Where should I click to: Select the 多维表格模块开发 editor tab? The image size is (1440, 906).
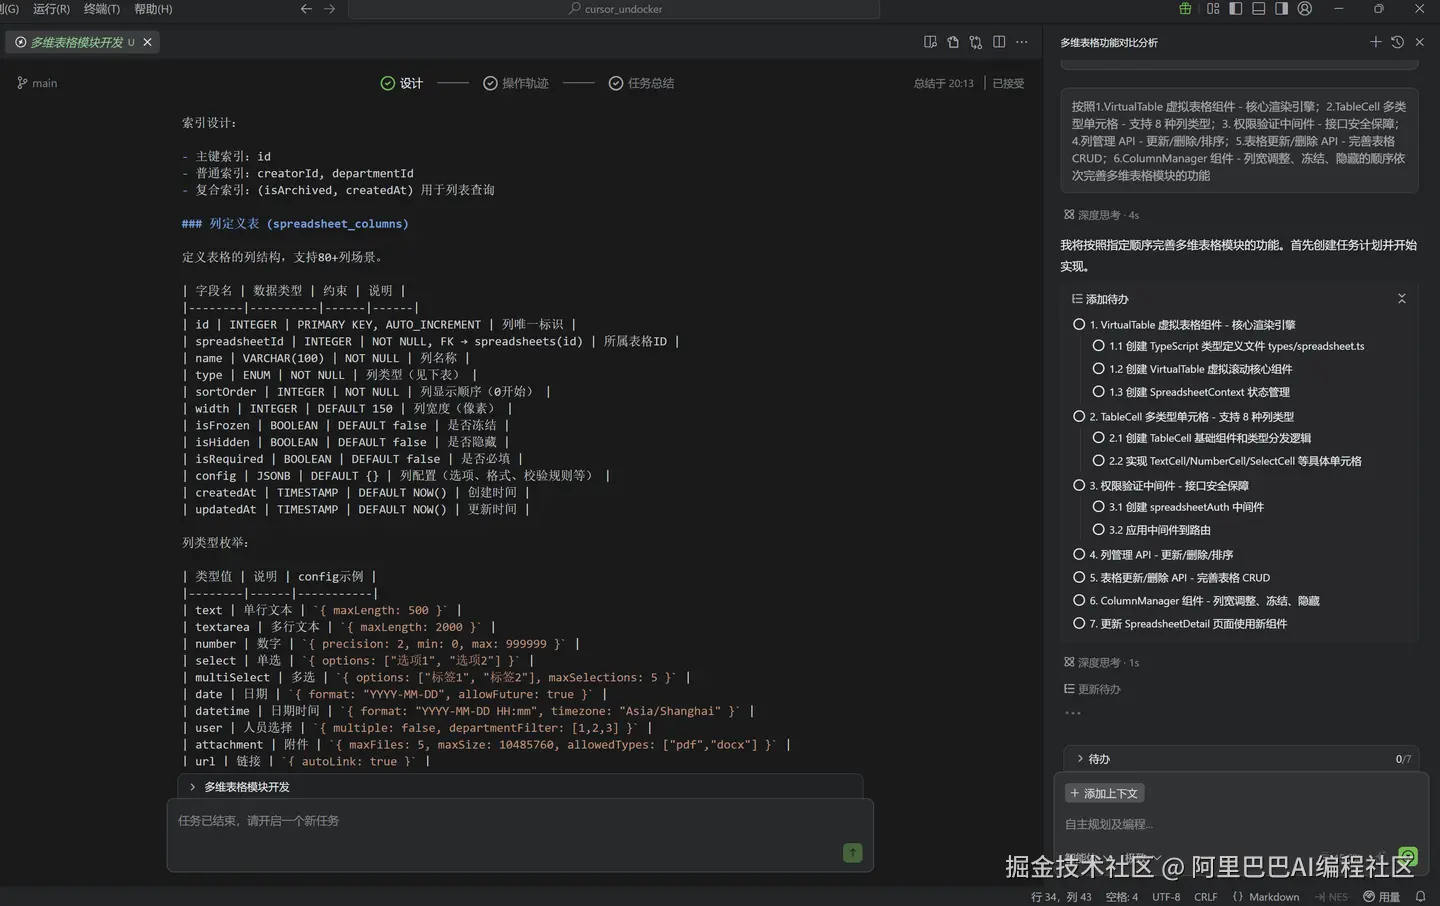click(x=82, y=42)
